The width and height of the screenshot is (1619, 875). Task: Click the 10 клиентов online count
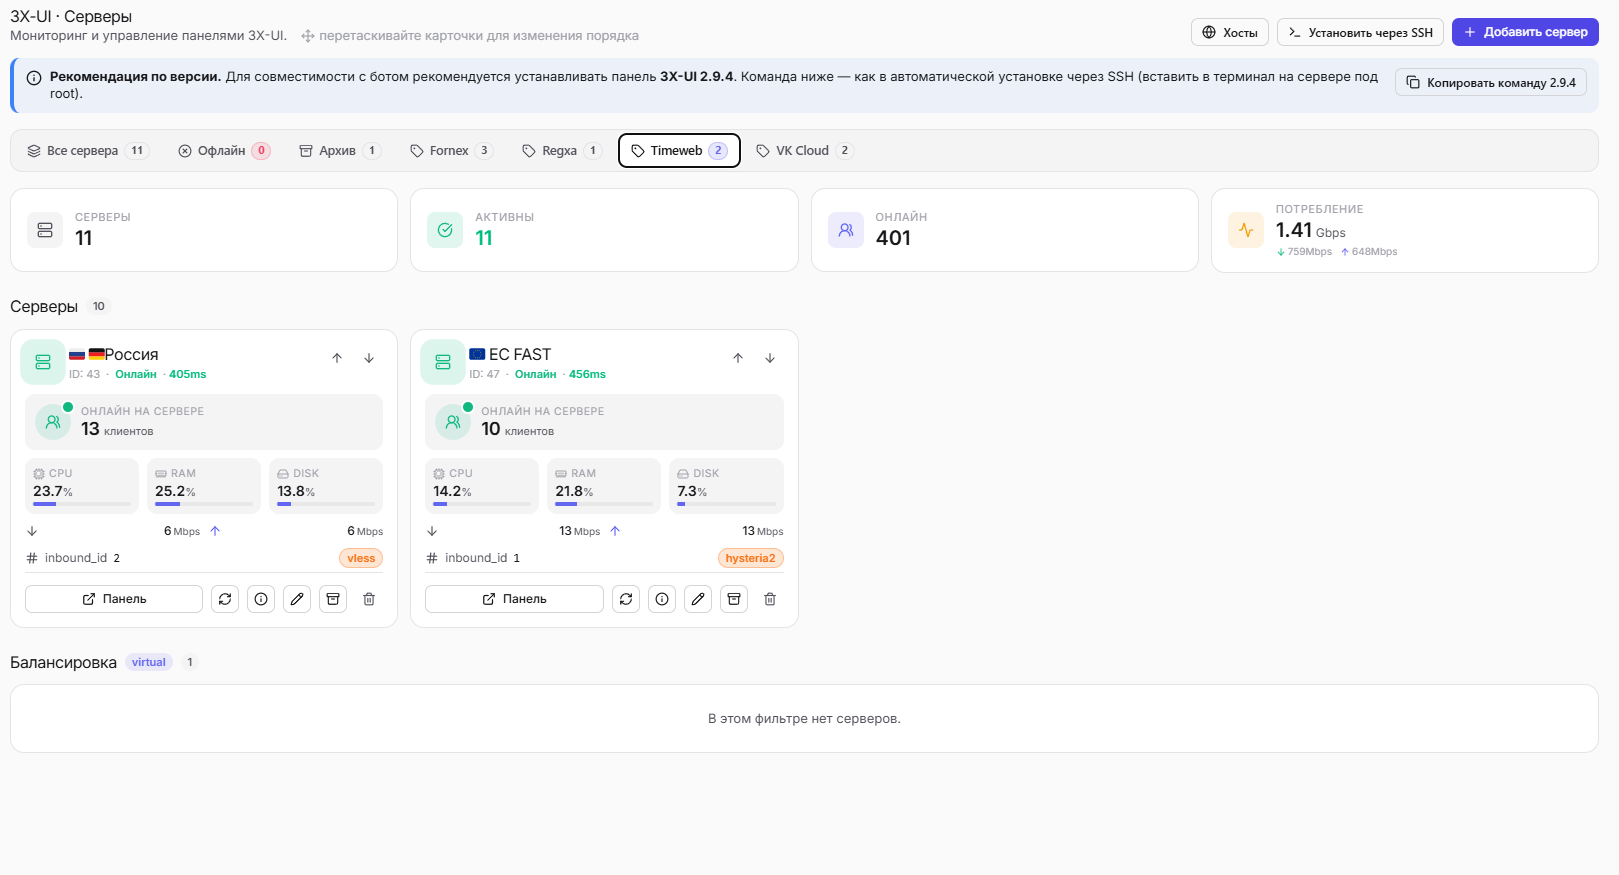pos(517,429)
